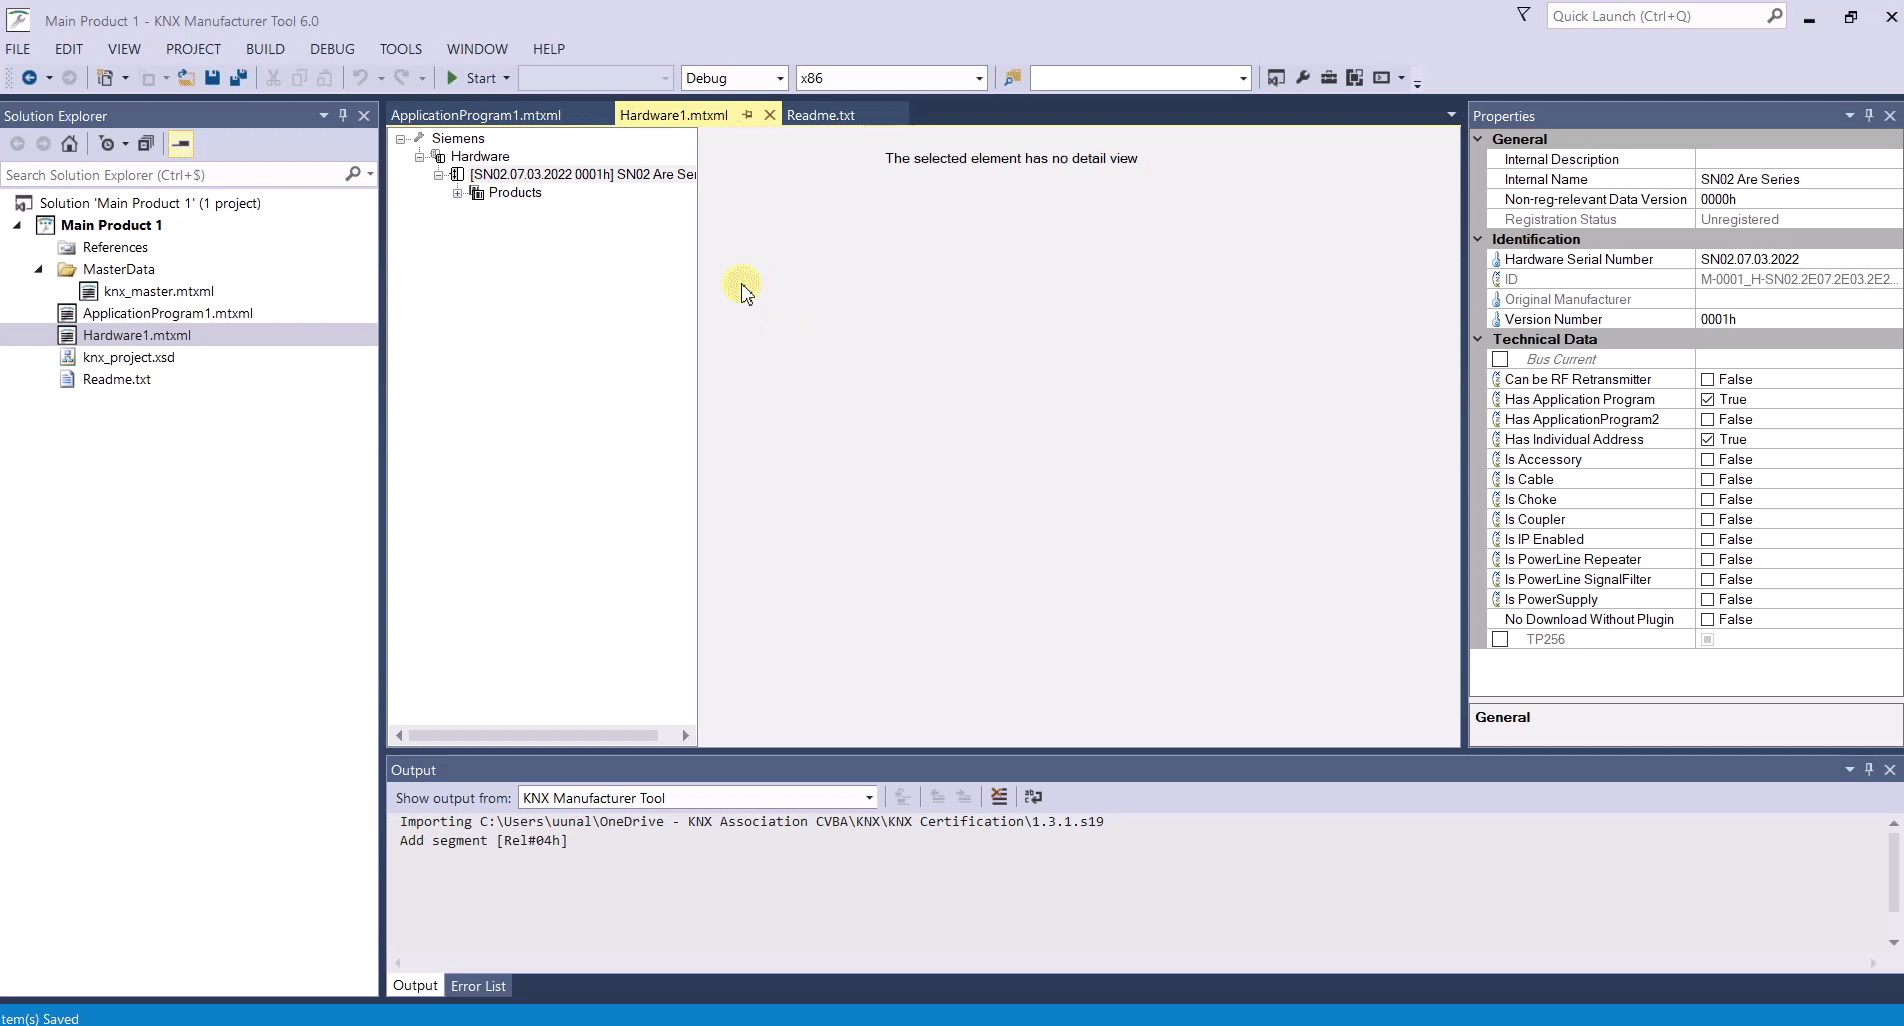Open the TOOLS menu
Image resolution: width=1904 pixels, height=1026 pixels.
tap(401, 49)
